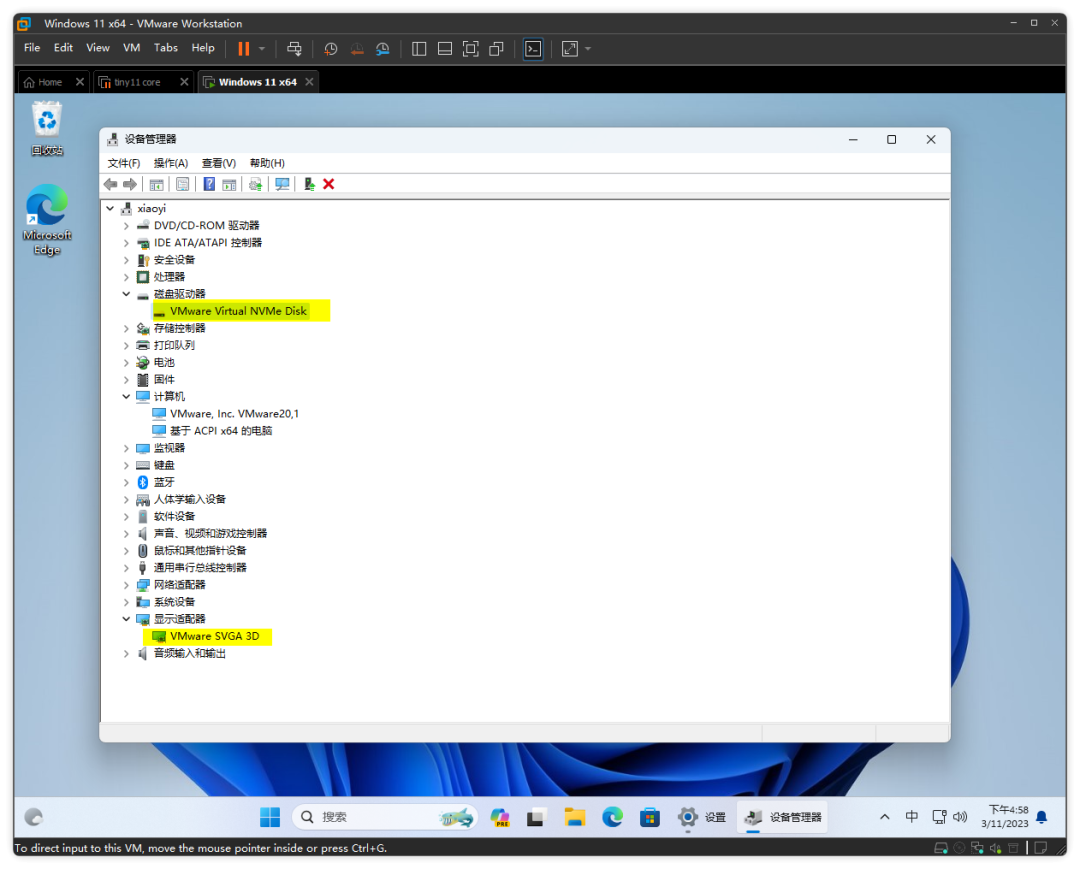Viewport: 1080px width, 869px height.
Task: Open the VM menu in VMware
Action: (x=131, y=48)
